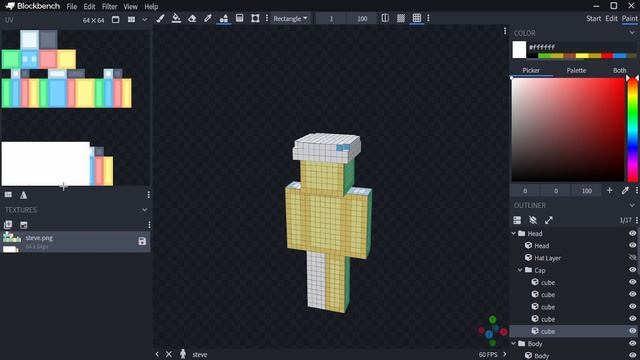Viewport: 640px width, 360px height.
Task: Open the UV panel three-dot menu
Action: (149, 195)
